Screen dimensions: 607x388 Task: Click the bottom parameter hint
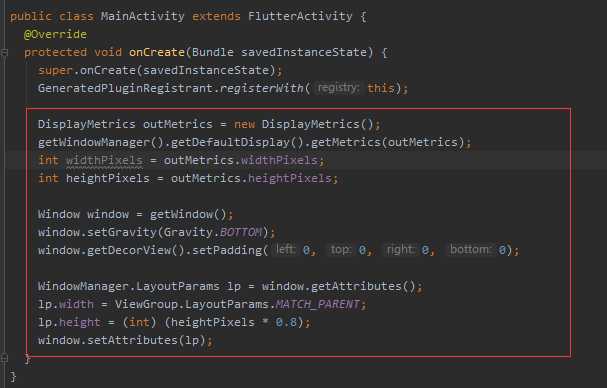point(470,250)
